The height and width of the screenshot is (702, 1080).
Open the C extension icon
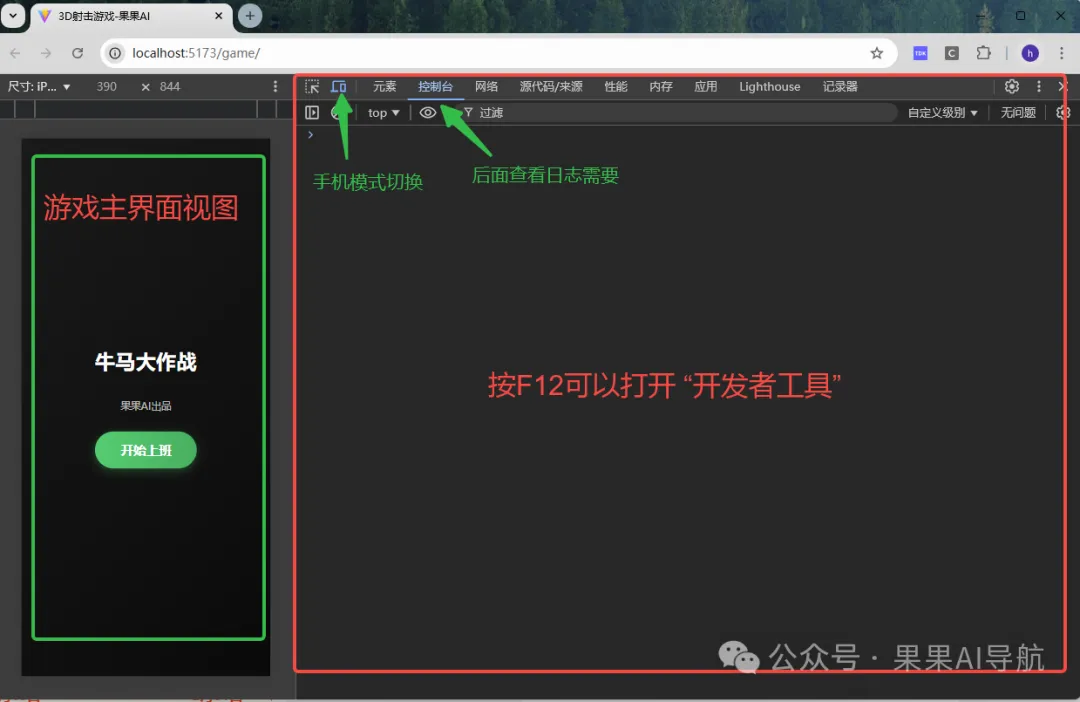pyautogui.click(x=951, y=53)
